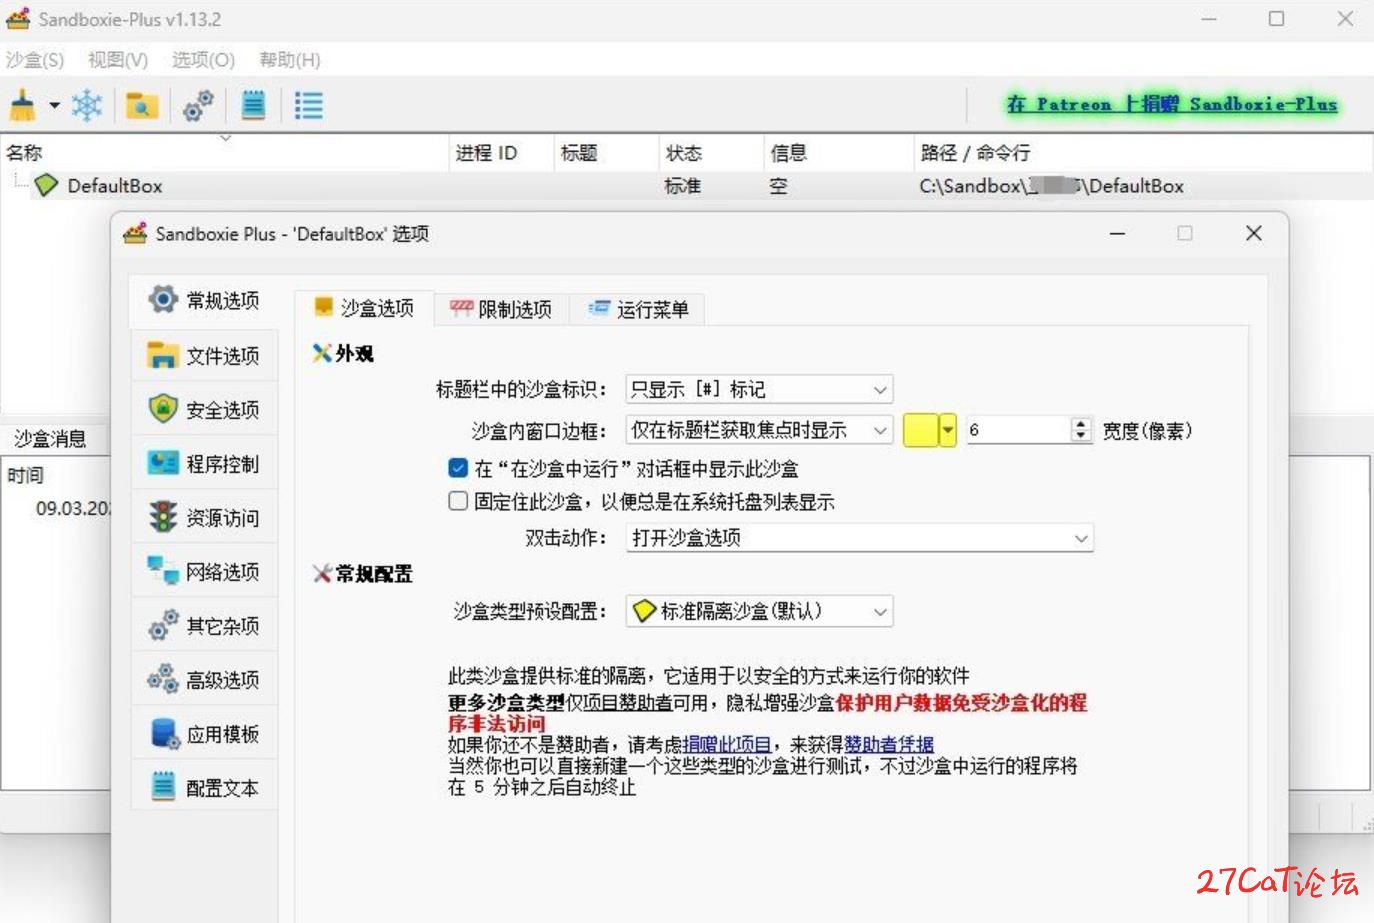1374x923 pixels.
Task: Expand the 沙盒内窗口边框 dropdown
Action: click(759, 430)
